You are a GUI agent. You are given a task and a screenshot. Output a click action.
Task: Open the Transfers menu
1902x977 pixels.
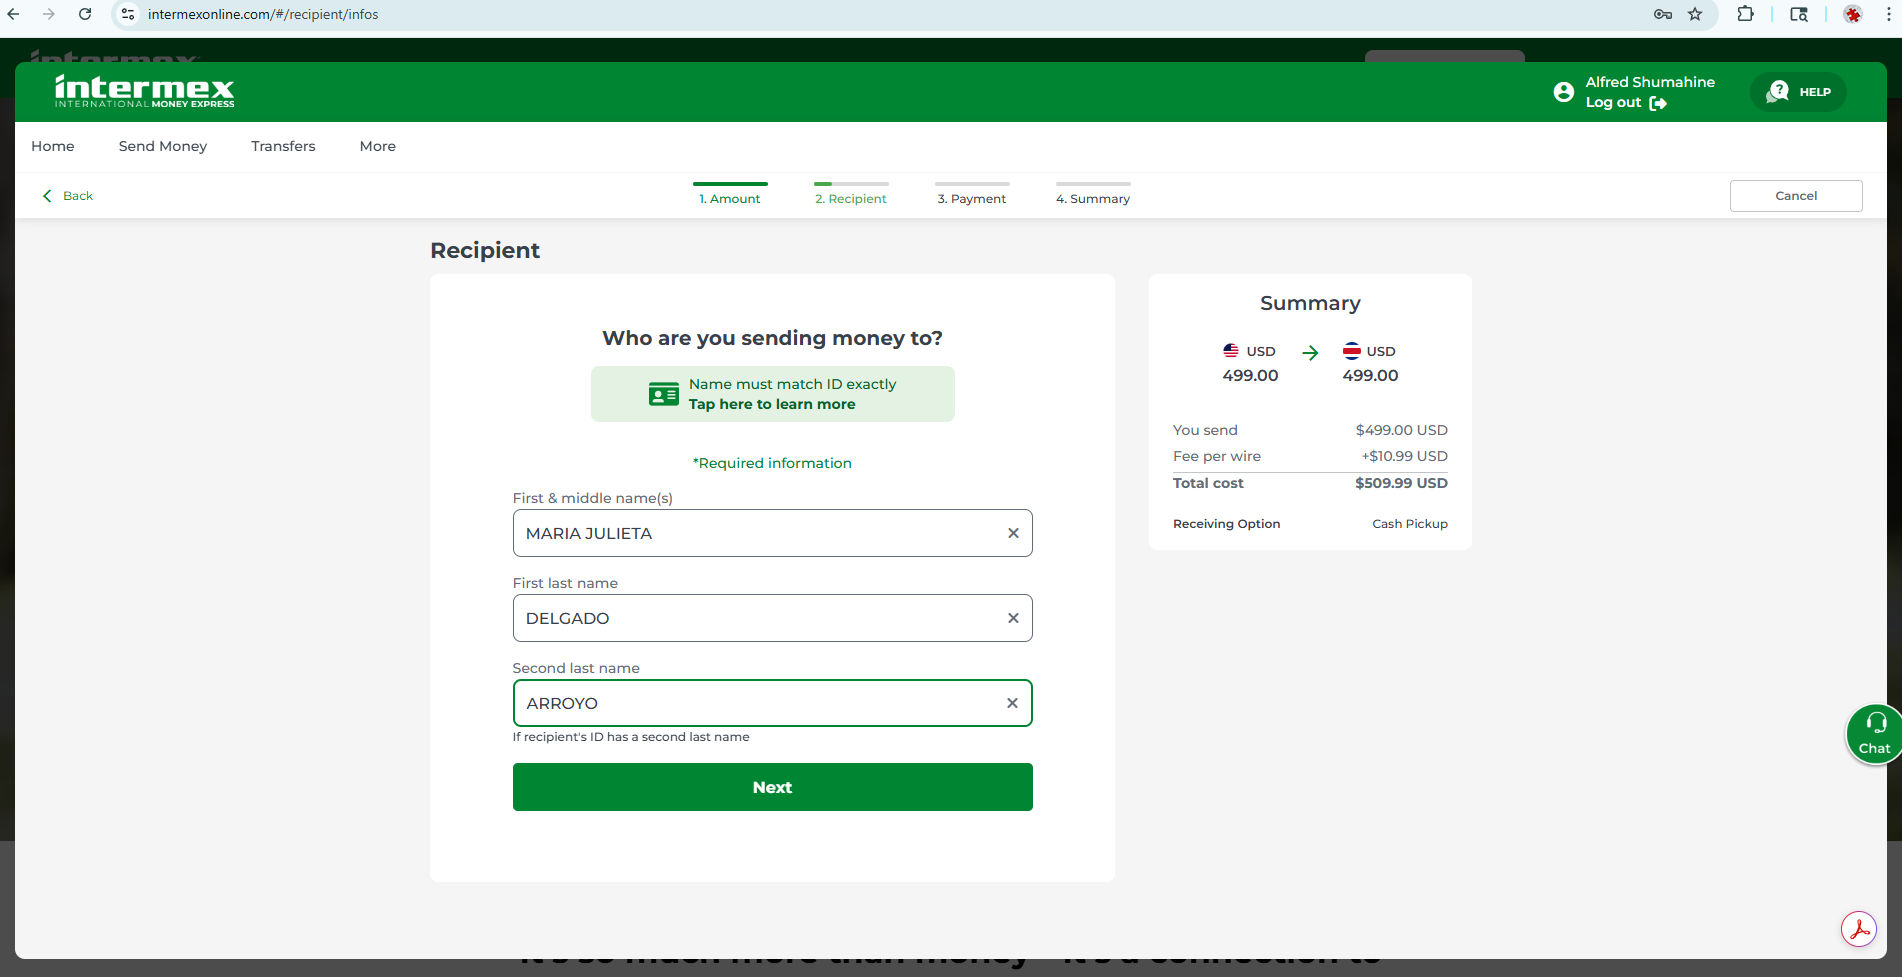click(x=283, y=146)
